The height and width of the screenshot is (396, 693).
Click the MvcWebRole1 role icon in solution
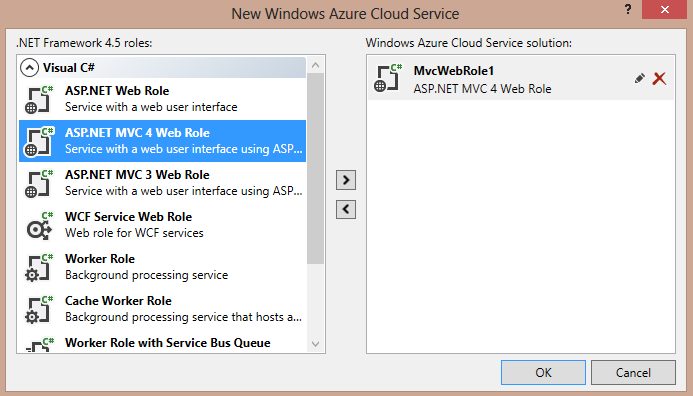click(x=388, y=78)
